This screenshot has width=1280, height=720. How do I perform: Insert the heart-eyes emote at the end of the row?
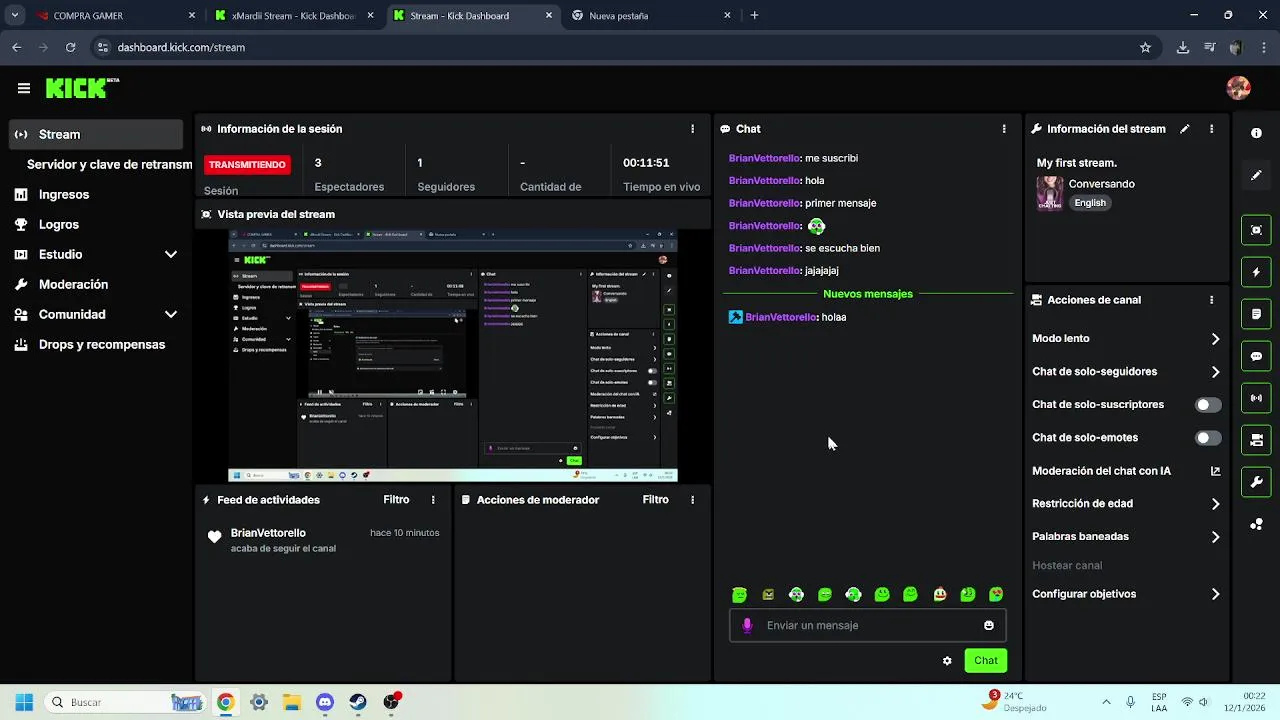[996, 594]
